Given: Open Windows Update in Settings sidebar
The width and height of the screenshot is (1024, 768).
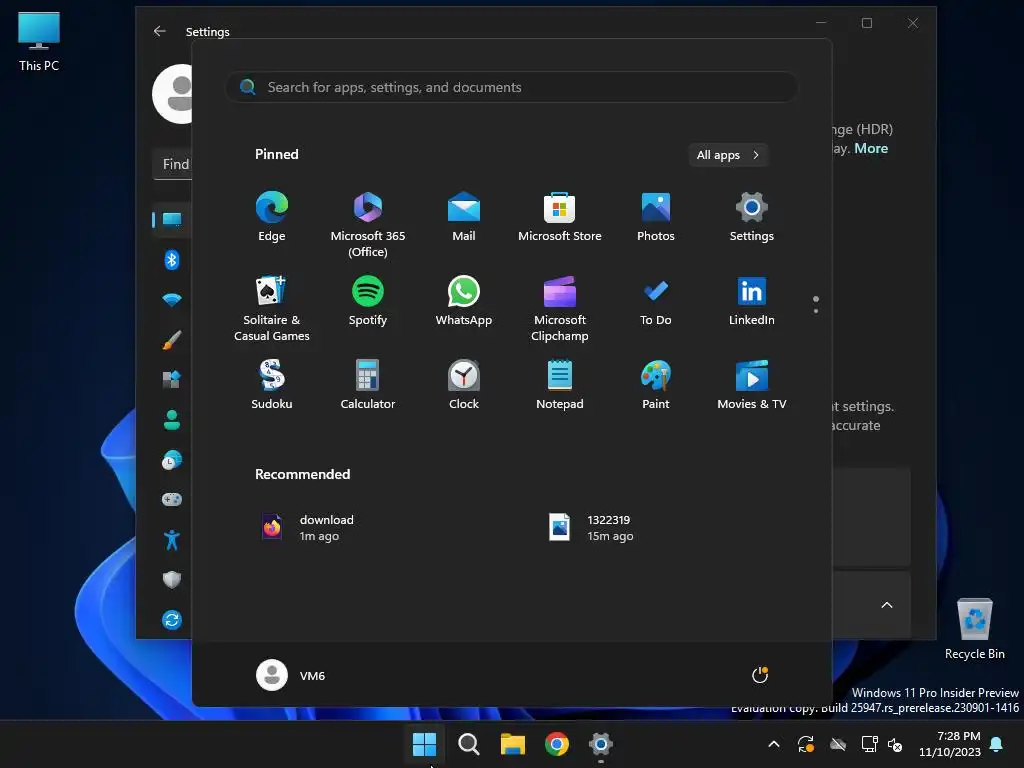Looking at the screenshot, I should click(172, 620).
